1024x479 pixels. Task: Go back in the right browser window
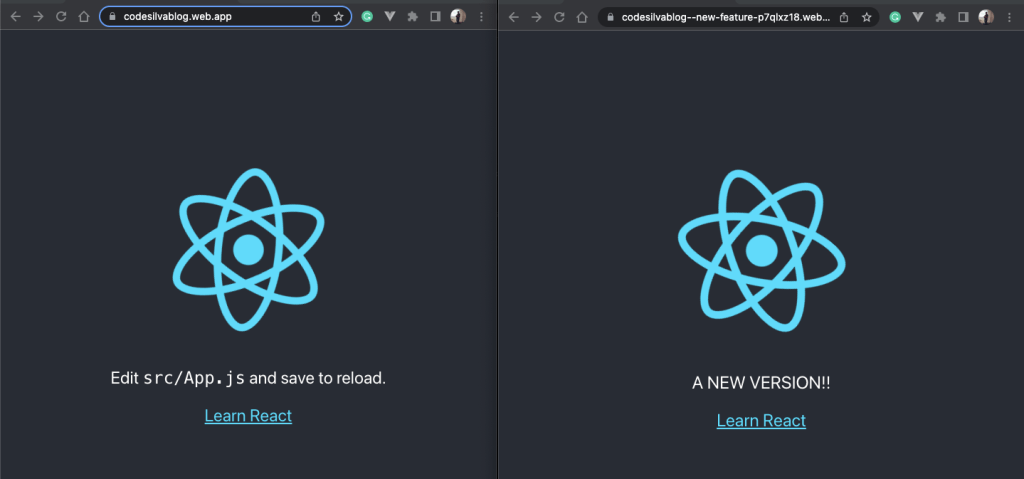click(x=513, y=18)
